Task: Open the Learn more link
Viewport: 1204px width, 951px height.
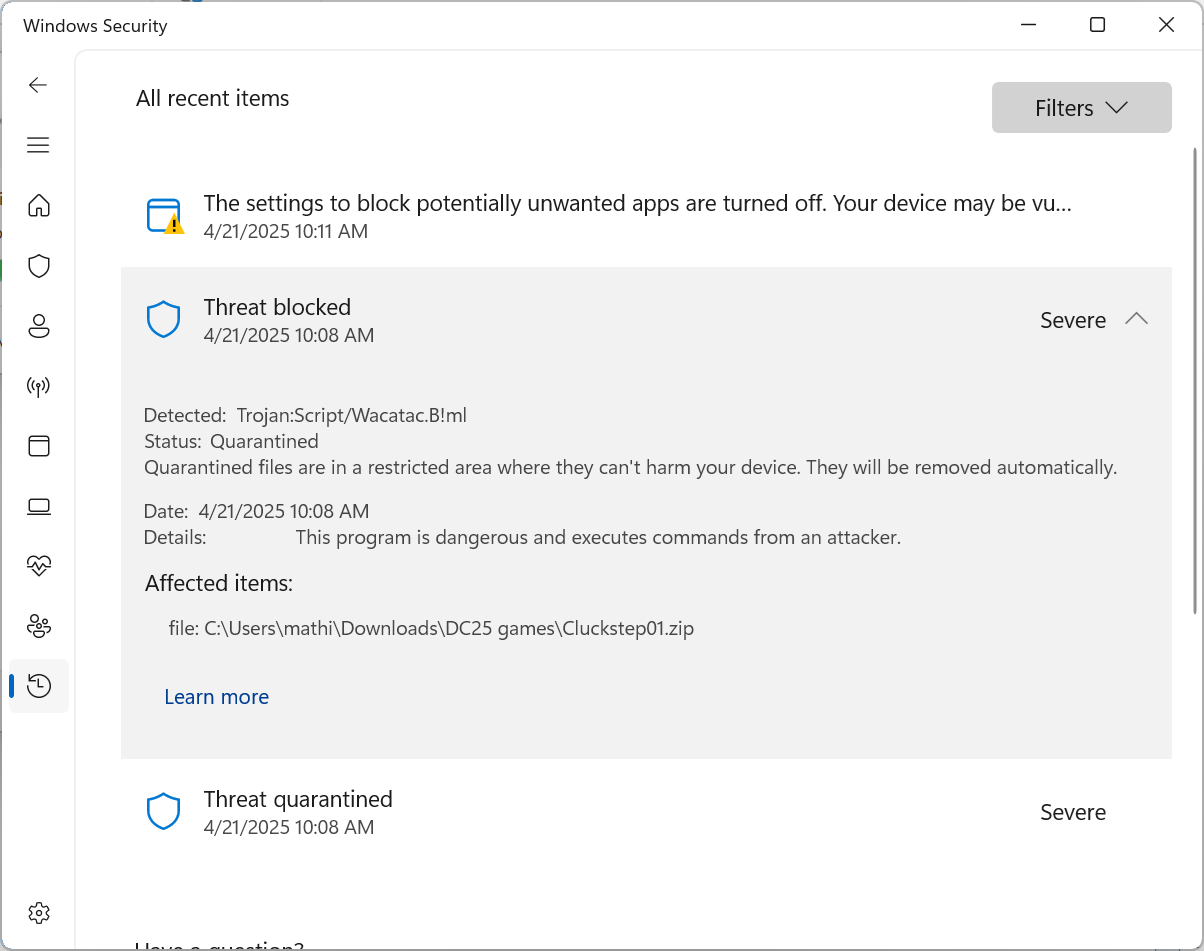Action: 216,697
